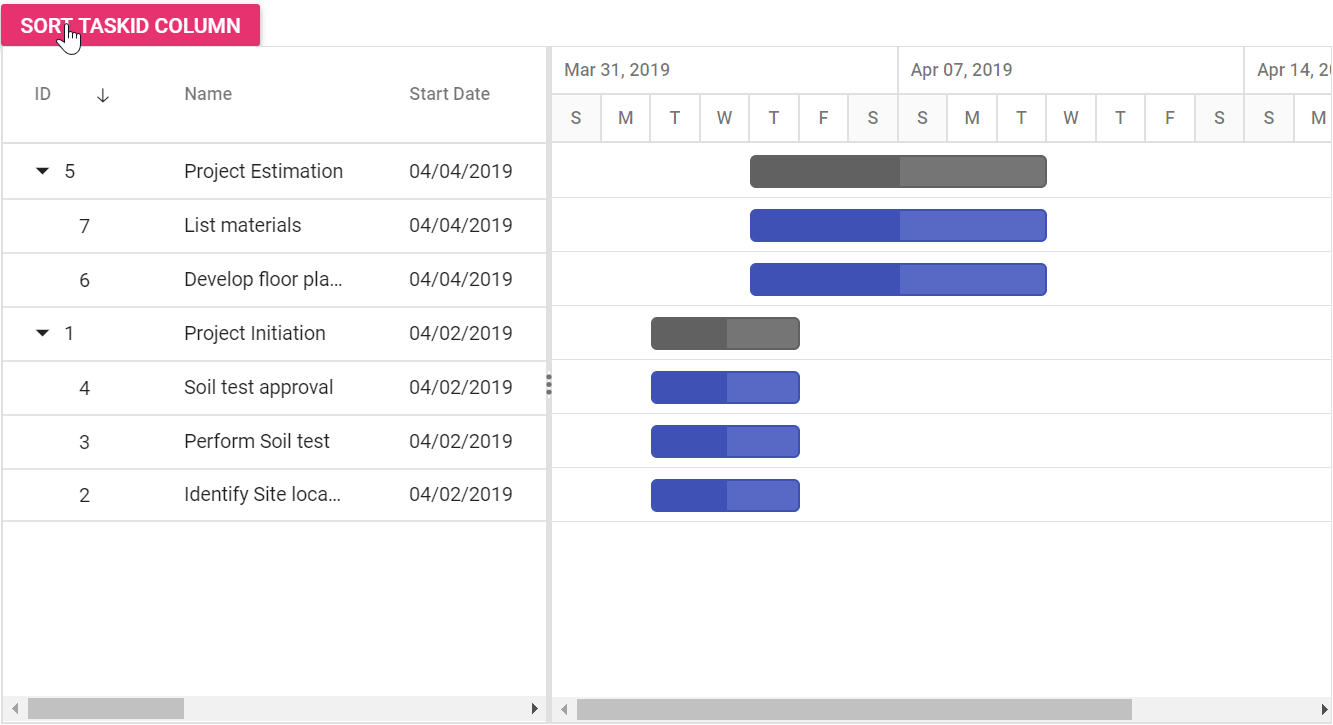Click the descending sort arrow in ID header
This screenshot has width=1333, height=725.
click(102, 95)
